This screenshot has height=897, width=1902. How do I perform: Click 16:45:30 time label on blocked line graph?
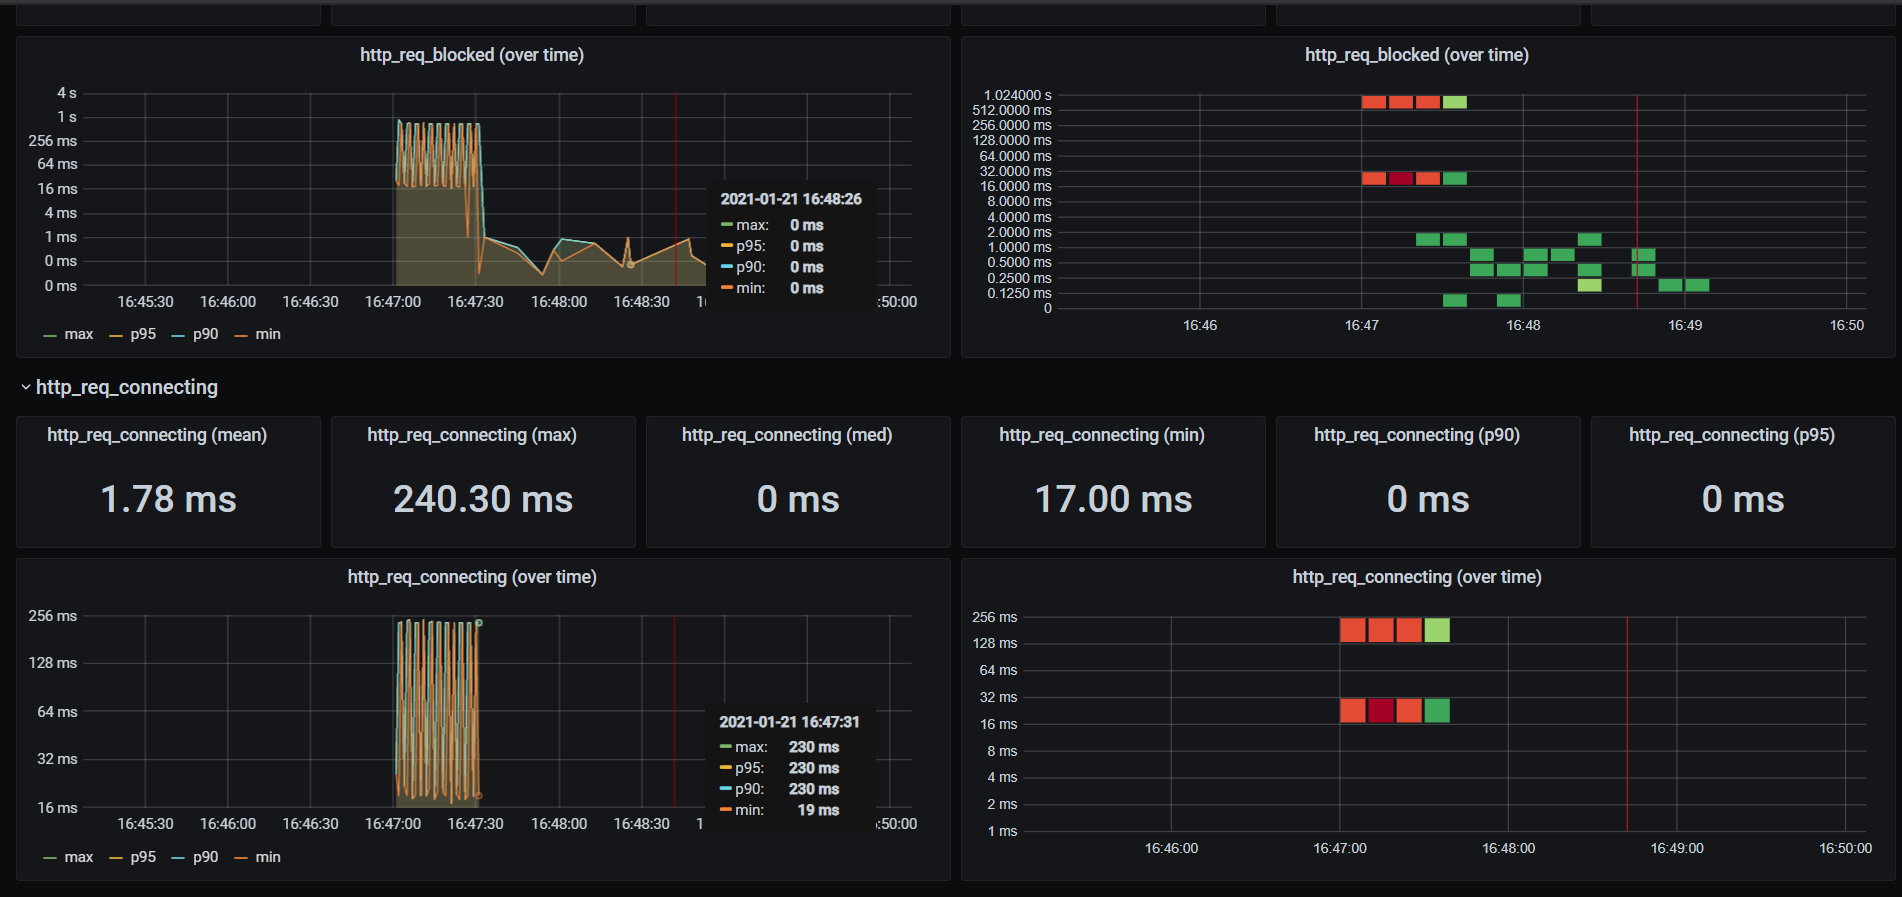click(x=145, y=301)
